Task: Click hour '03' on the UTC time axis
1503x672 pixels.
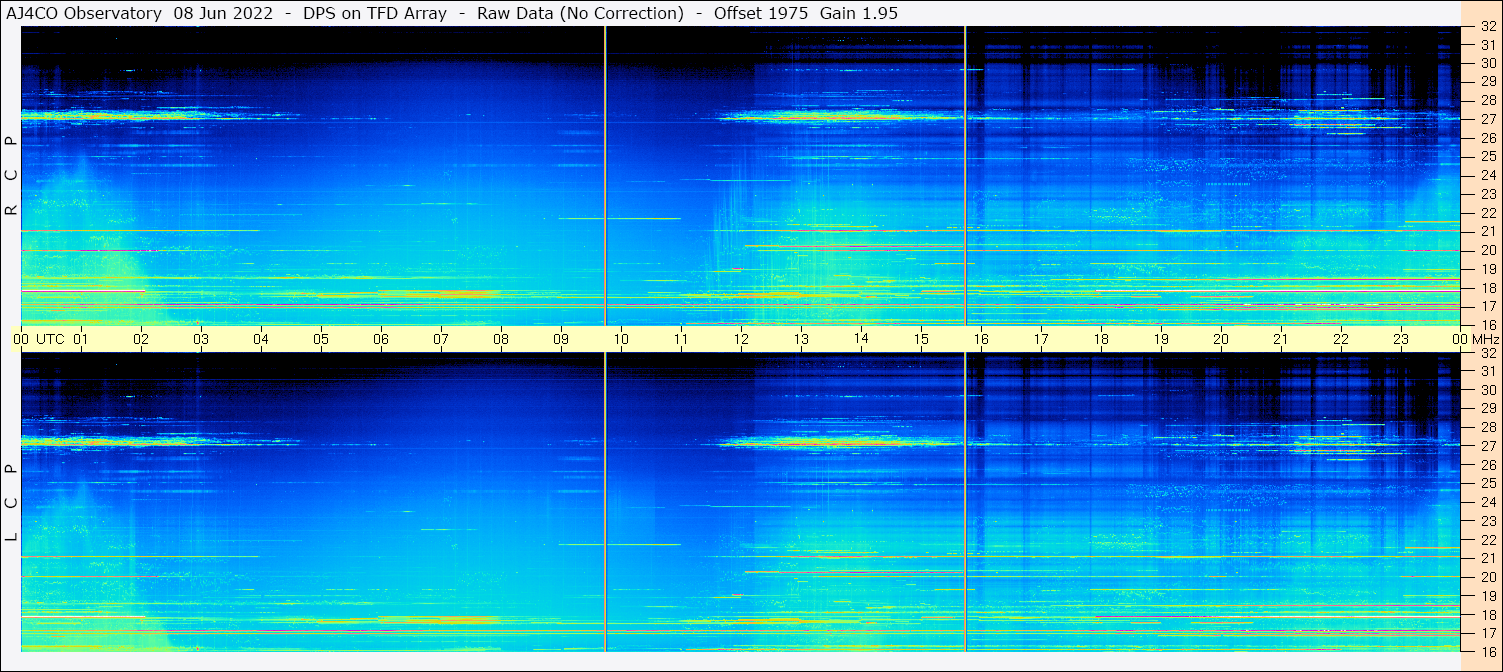Action: [x=201, y=339]
